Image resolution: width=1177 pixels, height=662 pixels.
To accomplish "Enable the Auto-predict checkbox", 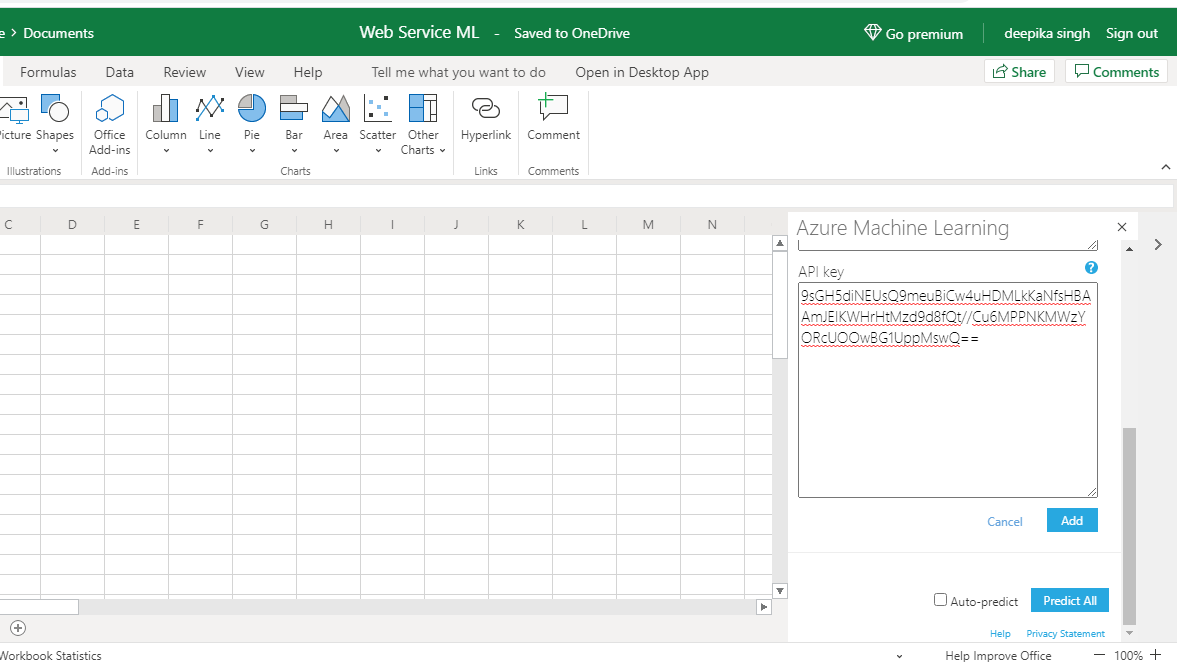I will pyautogui.click(x=941, y=600).
